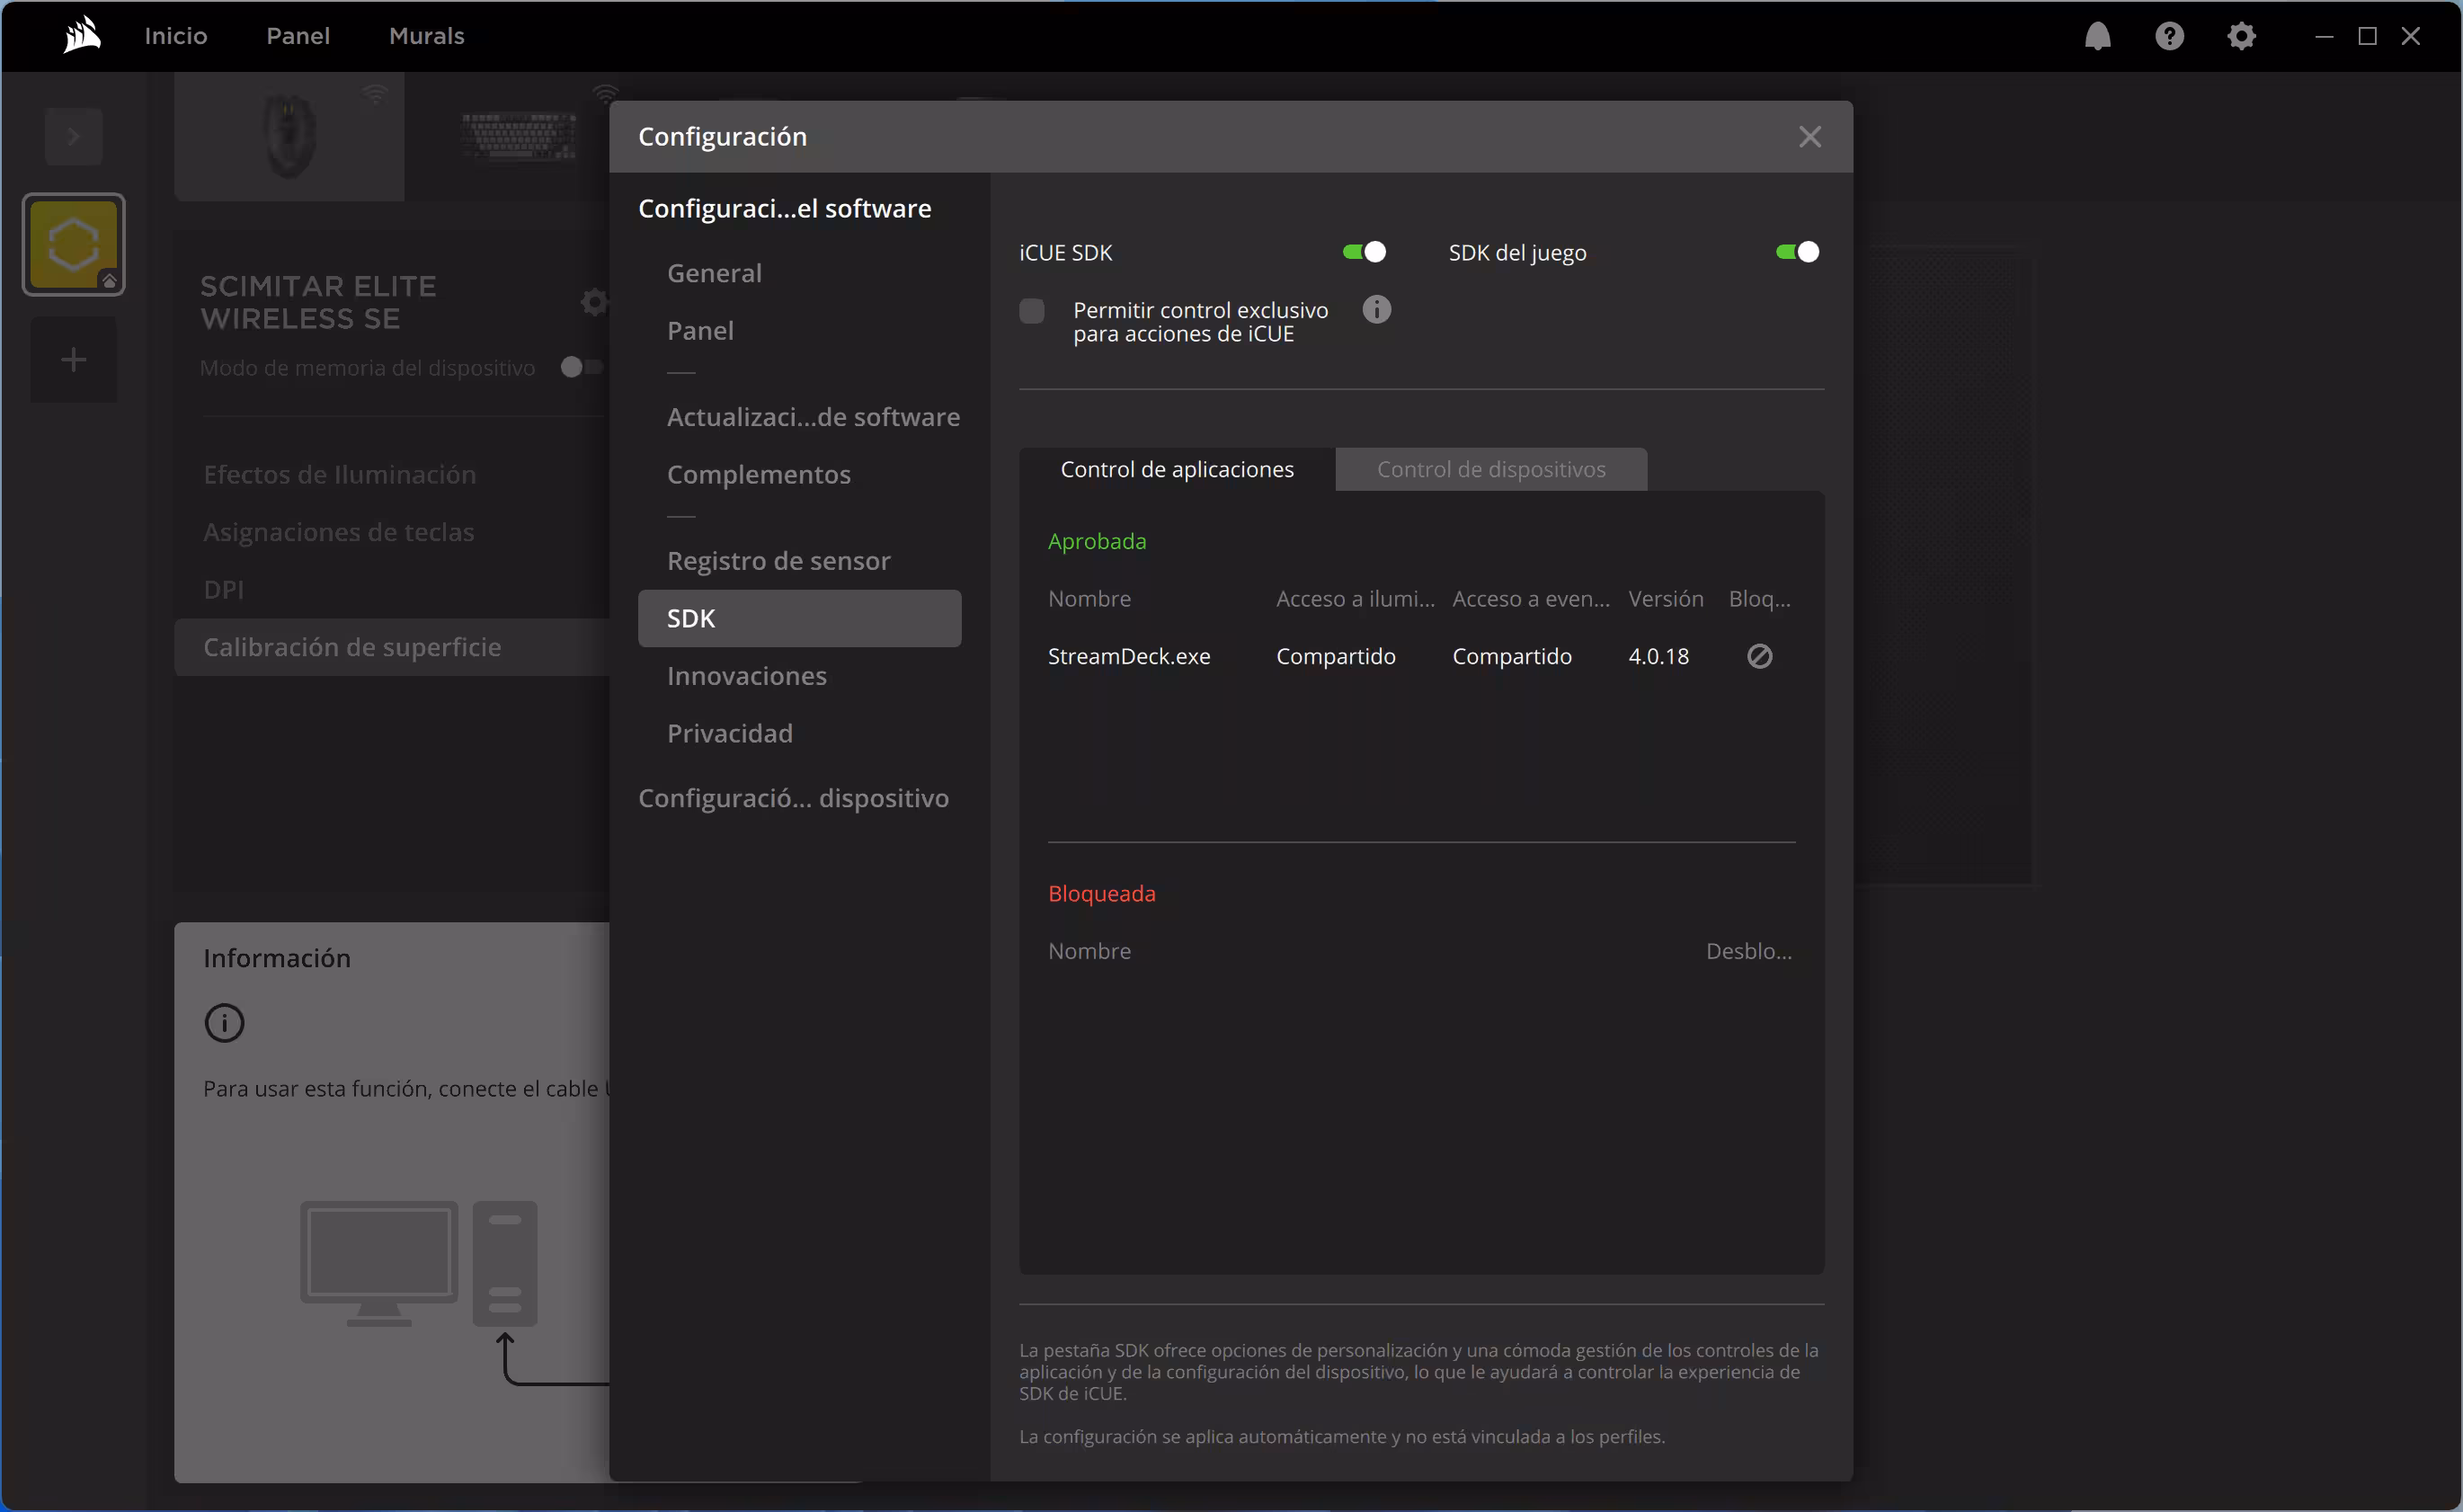Sort by Acceso a even... column header
This screenshot has width=2463, height=1512.
1531,598
